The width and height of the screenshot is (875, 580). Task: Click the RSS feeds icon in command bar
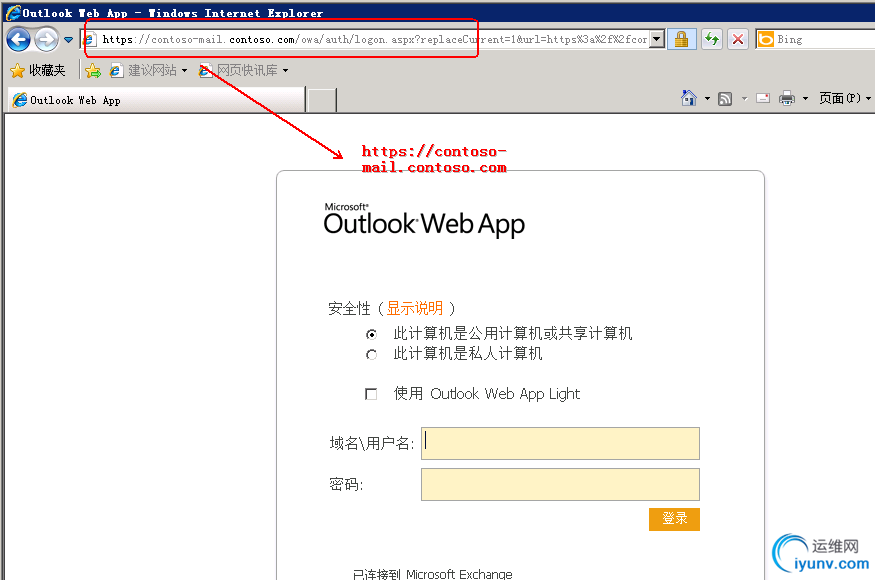click(x=725, y=99)
